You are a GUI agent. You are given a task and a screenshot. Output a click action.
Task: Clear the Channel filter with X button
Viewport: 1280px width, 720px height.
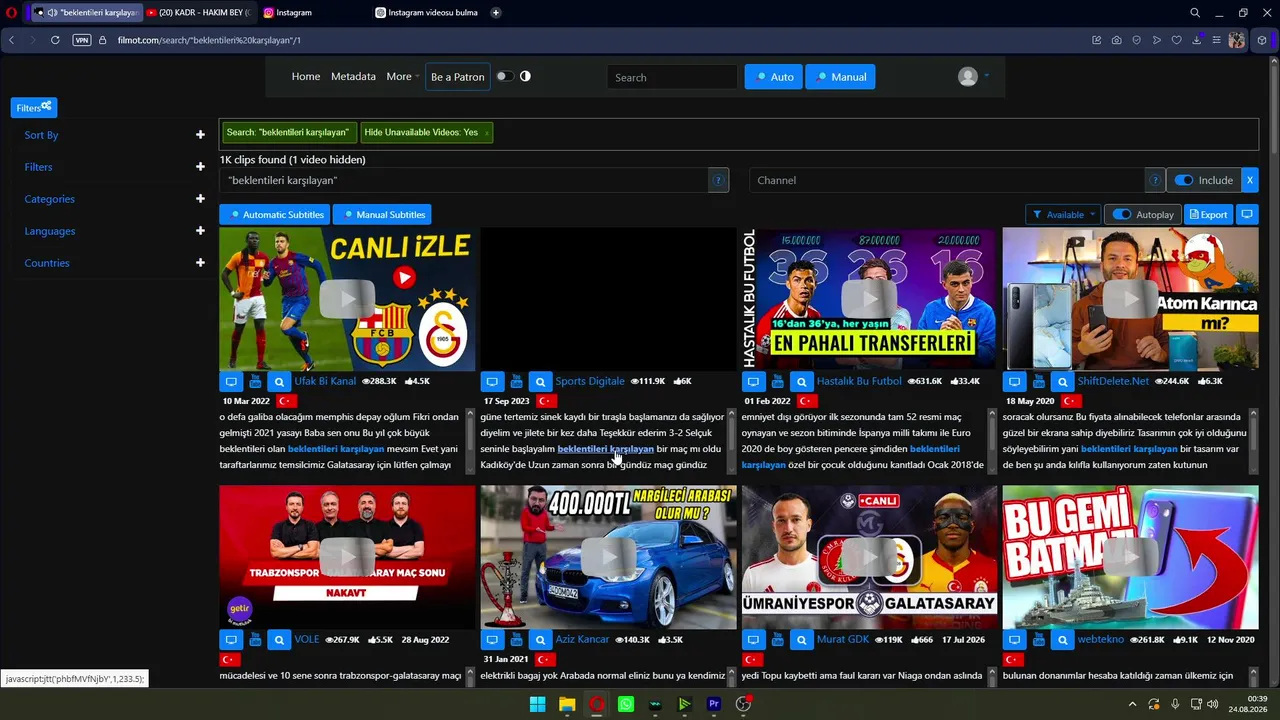[1249, 180]
